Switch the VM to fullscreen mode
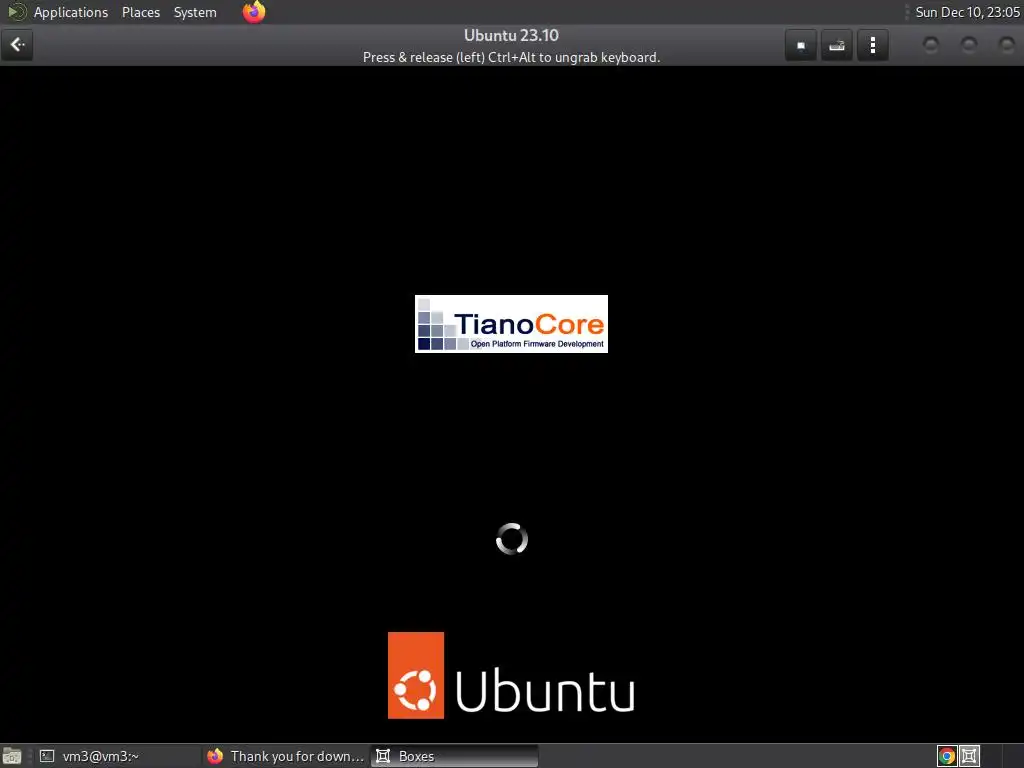This screenshot has height=768, width=1024. click(801, 45)
